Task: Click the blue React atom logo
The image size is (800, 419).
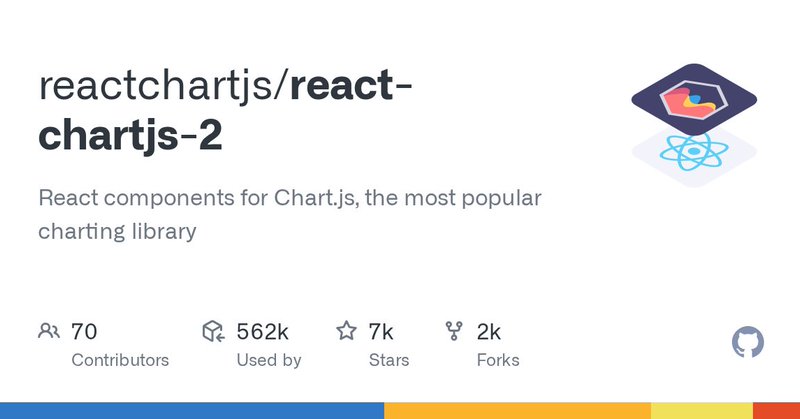Action: point(694,152)
